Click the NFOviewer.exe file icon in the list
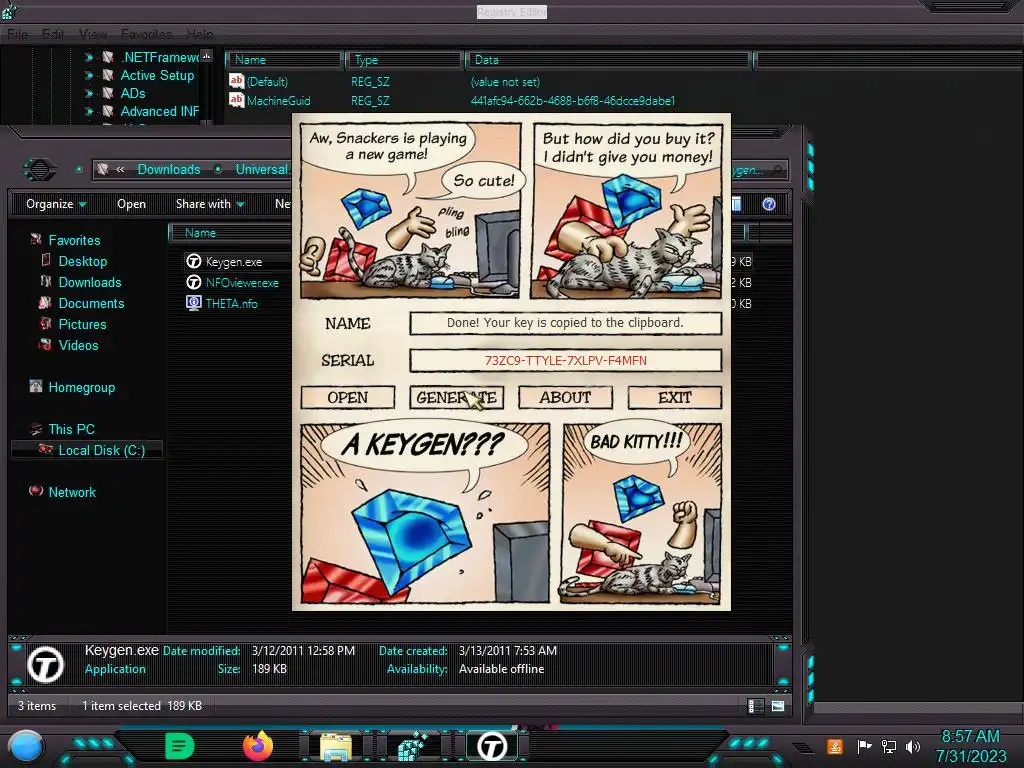Image resolution: width=1024 pixels, height=768 pixels. coord(193,282)
